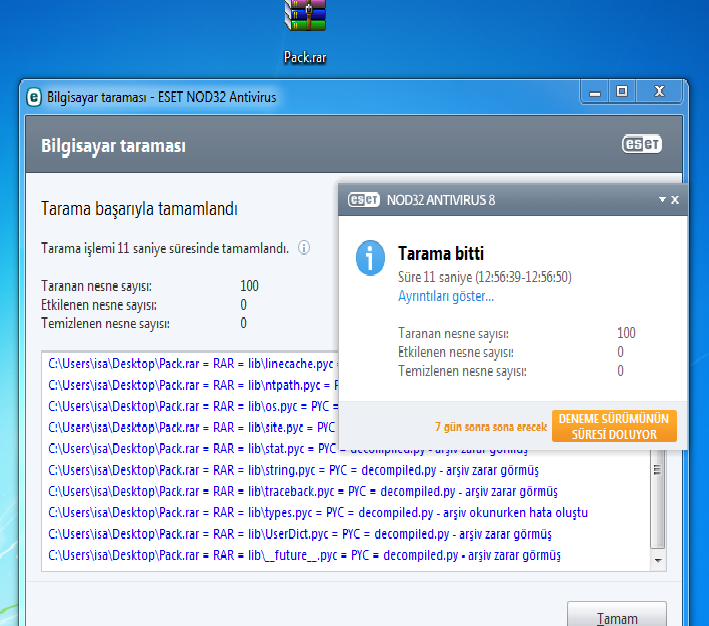
Task: Close the Bilgisayar taraması window
Action: 659,92
